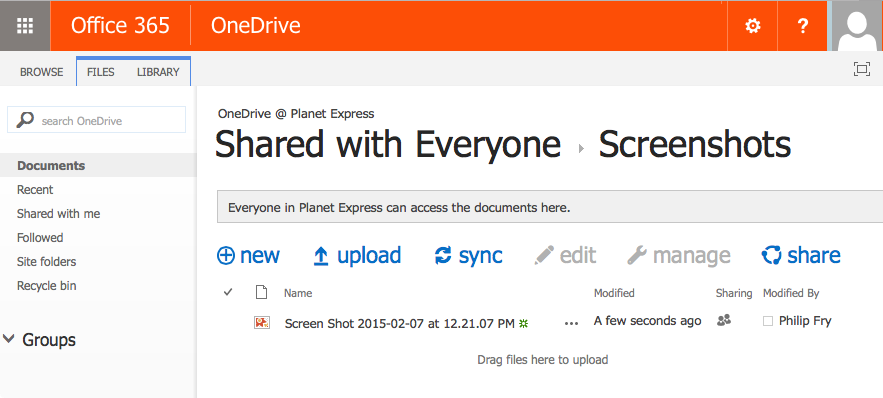Sort by the Modified By column header
883x398 pixels.
791,293
